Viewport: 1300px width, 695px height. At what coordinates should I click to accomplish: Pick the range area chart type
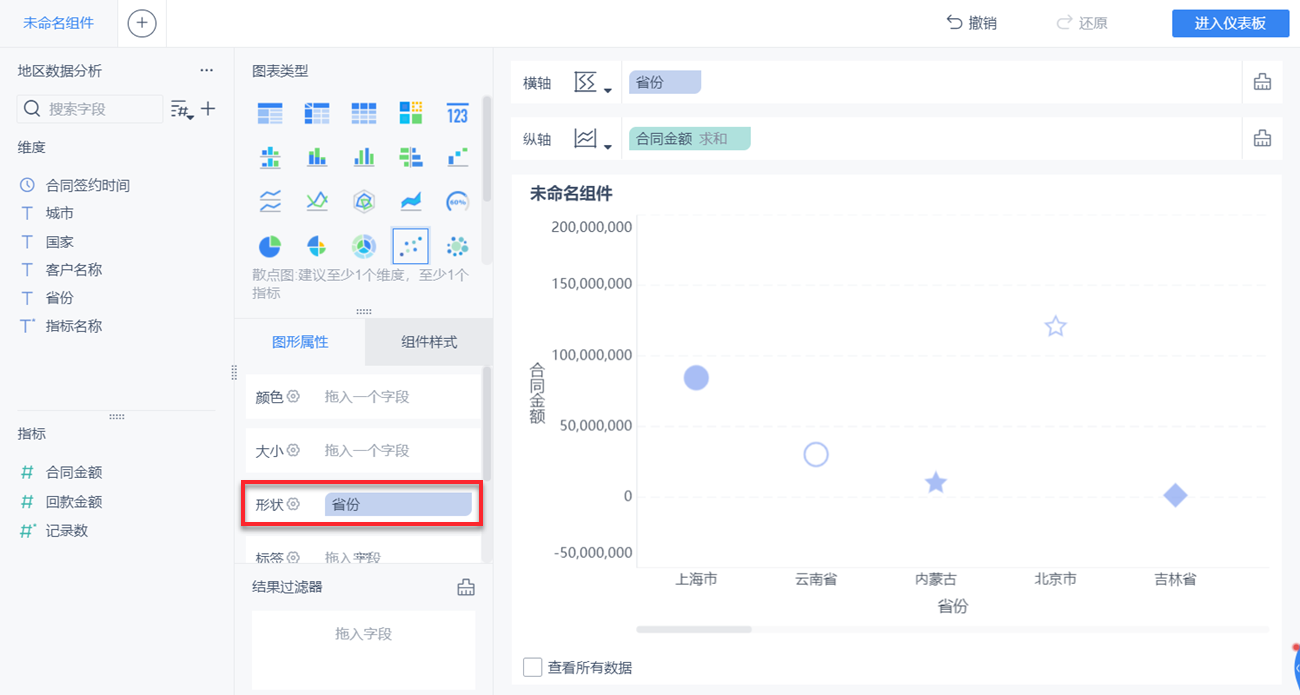coord(411,201)
